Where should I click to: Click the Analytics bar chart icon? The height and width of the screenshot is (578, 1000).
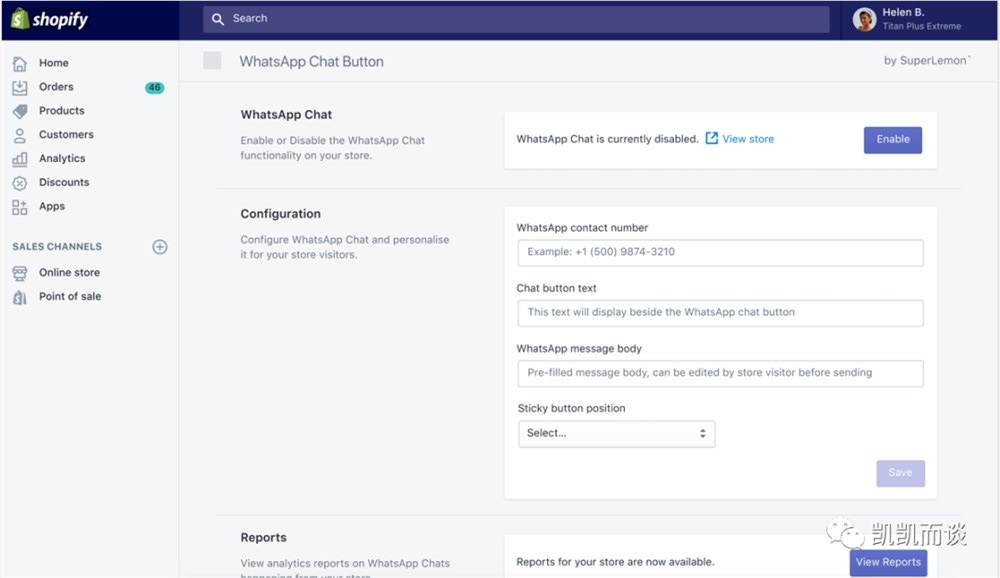click(20, 159)
